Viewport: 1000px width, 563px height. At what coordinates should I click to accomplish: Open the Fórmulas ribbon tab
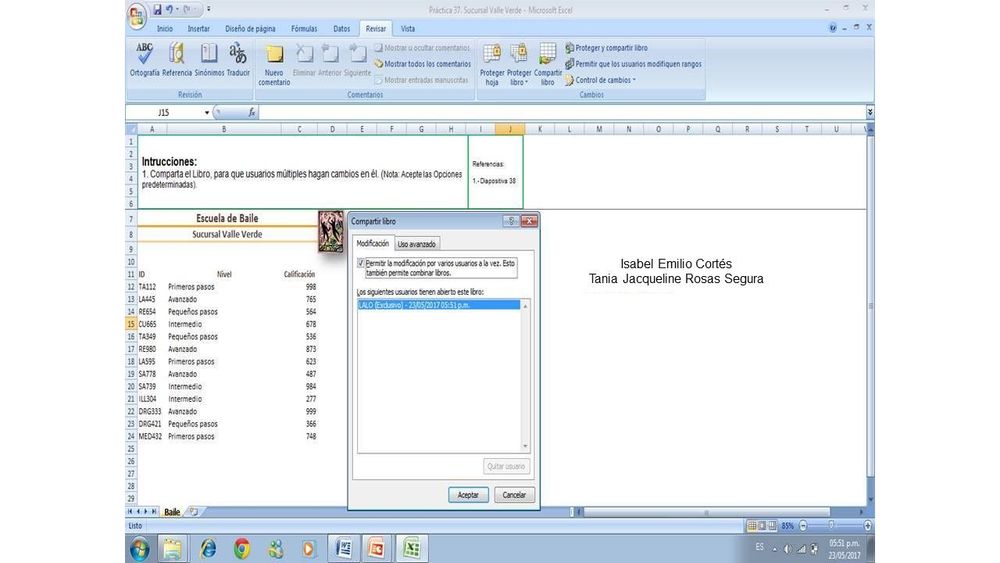tap(303, 29)
